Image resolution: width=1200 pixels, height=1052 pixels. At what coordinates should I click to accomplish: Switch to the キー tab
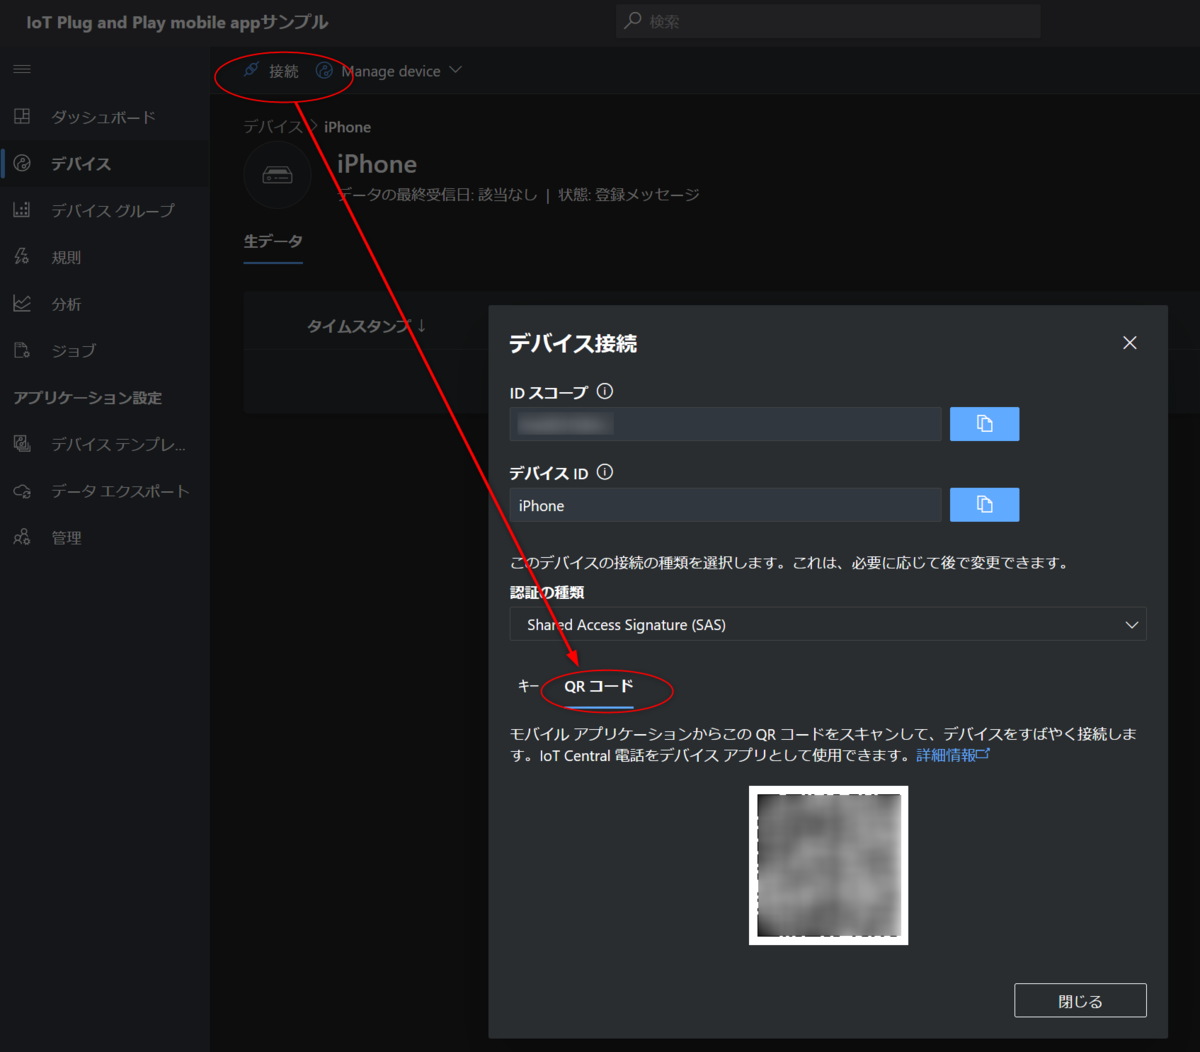[528, 686]
